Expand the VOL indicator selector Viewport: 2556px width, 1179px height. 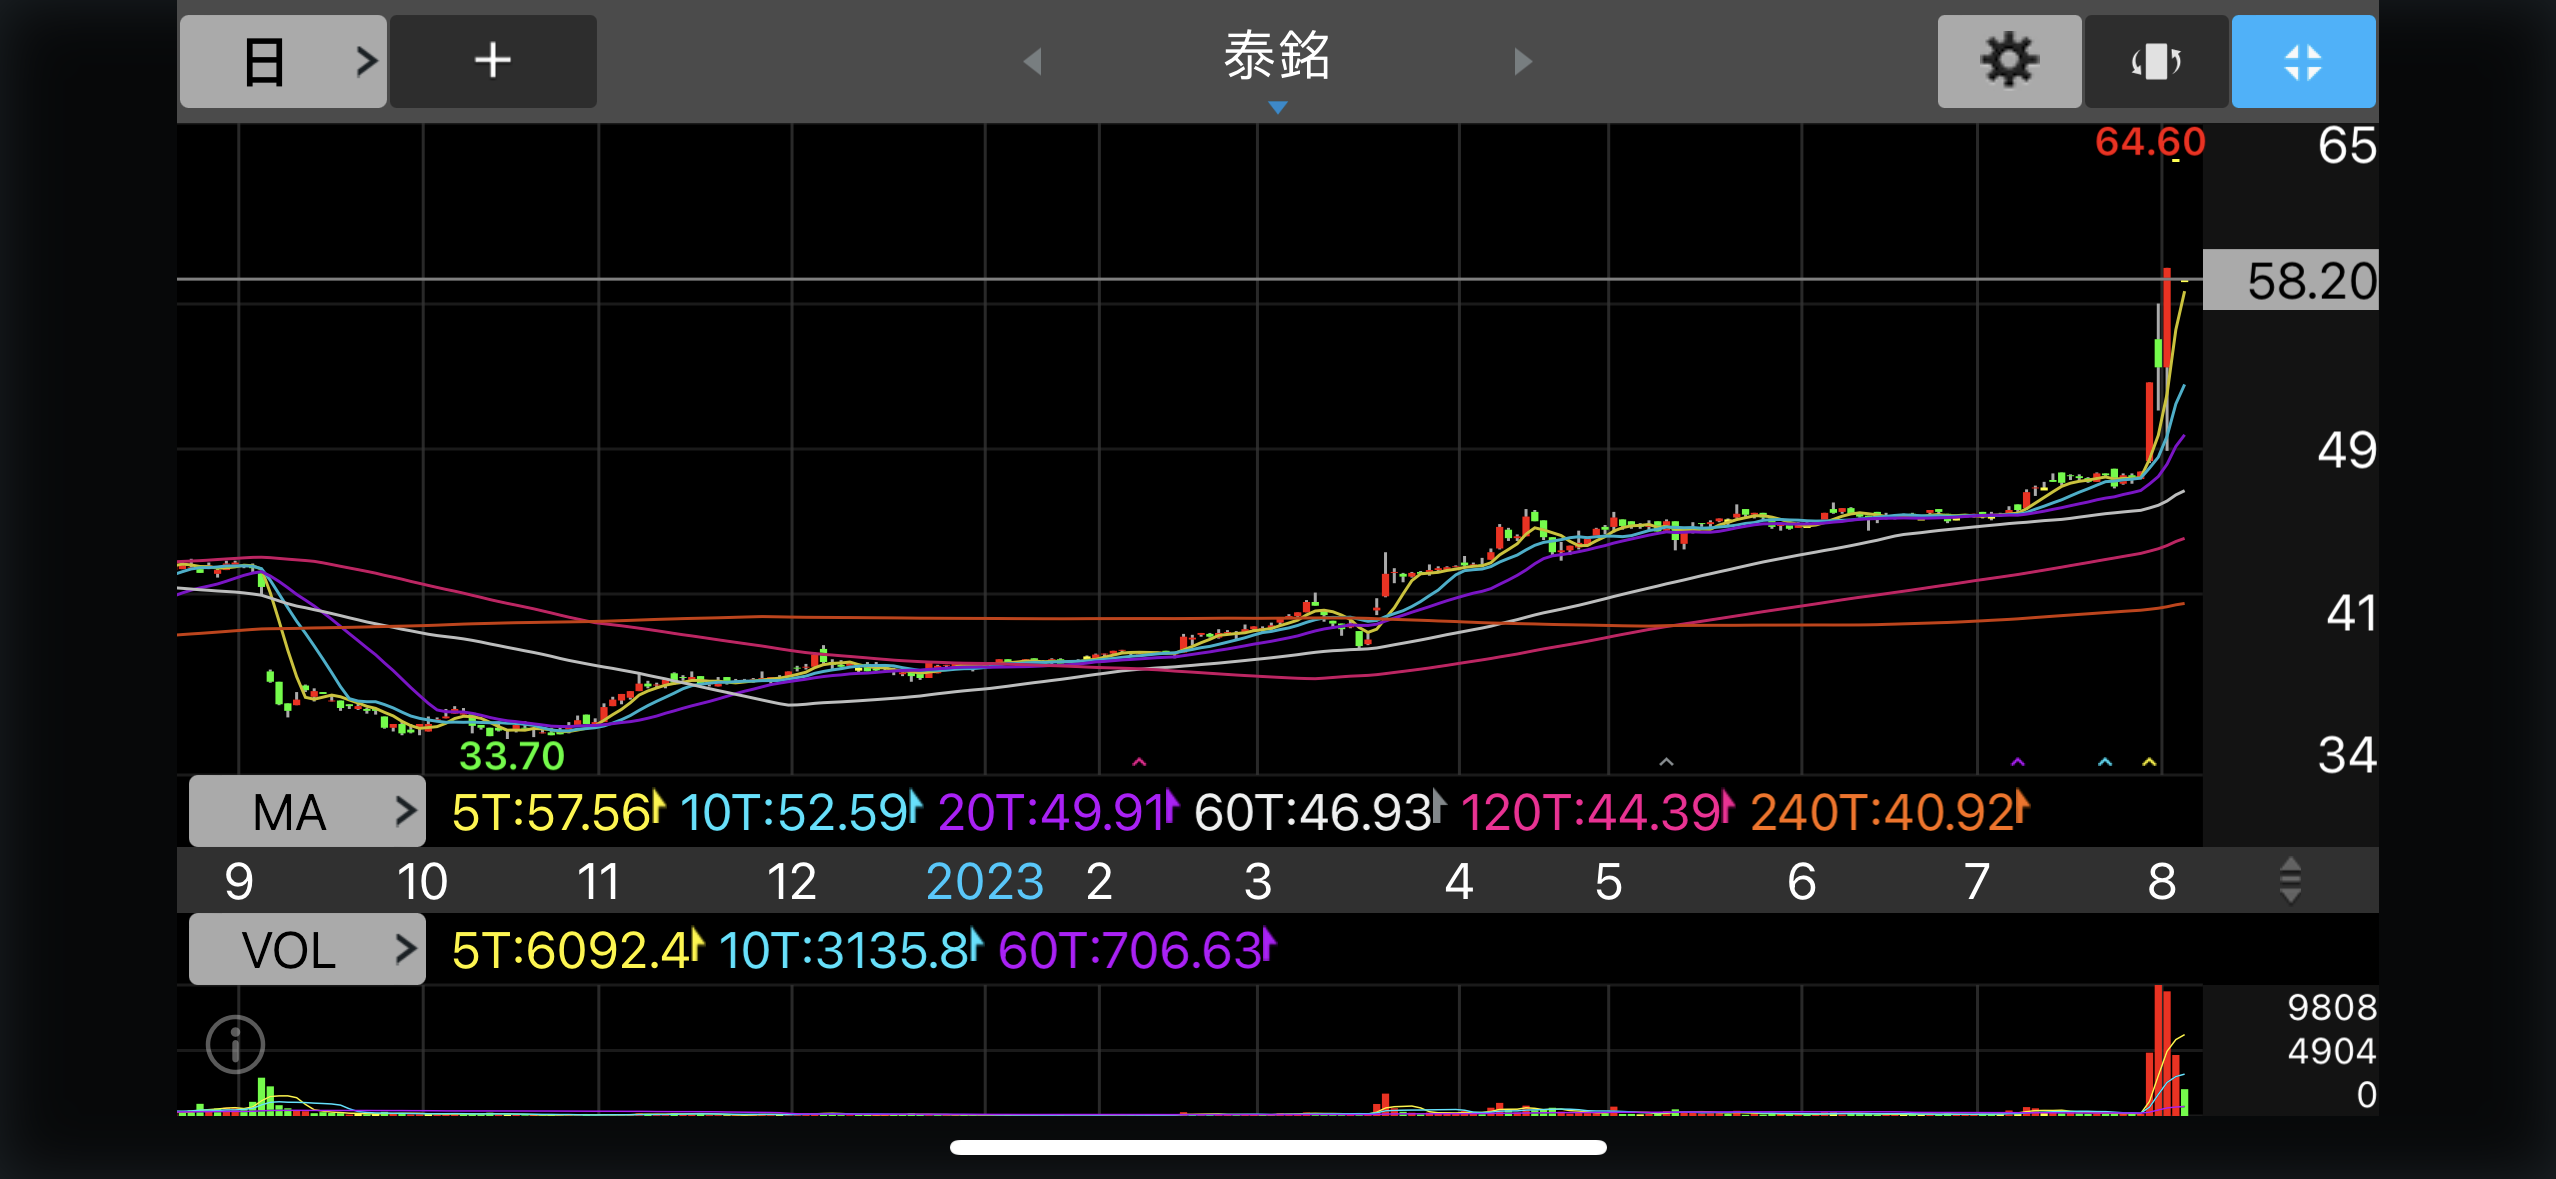(x=307, y=949)
